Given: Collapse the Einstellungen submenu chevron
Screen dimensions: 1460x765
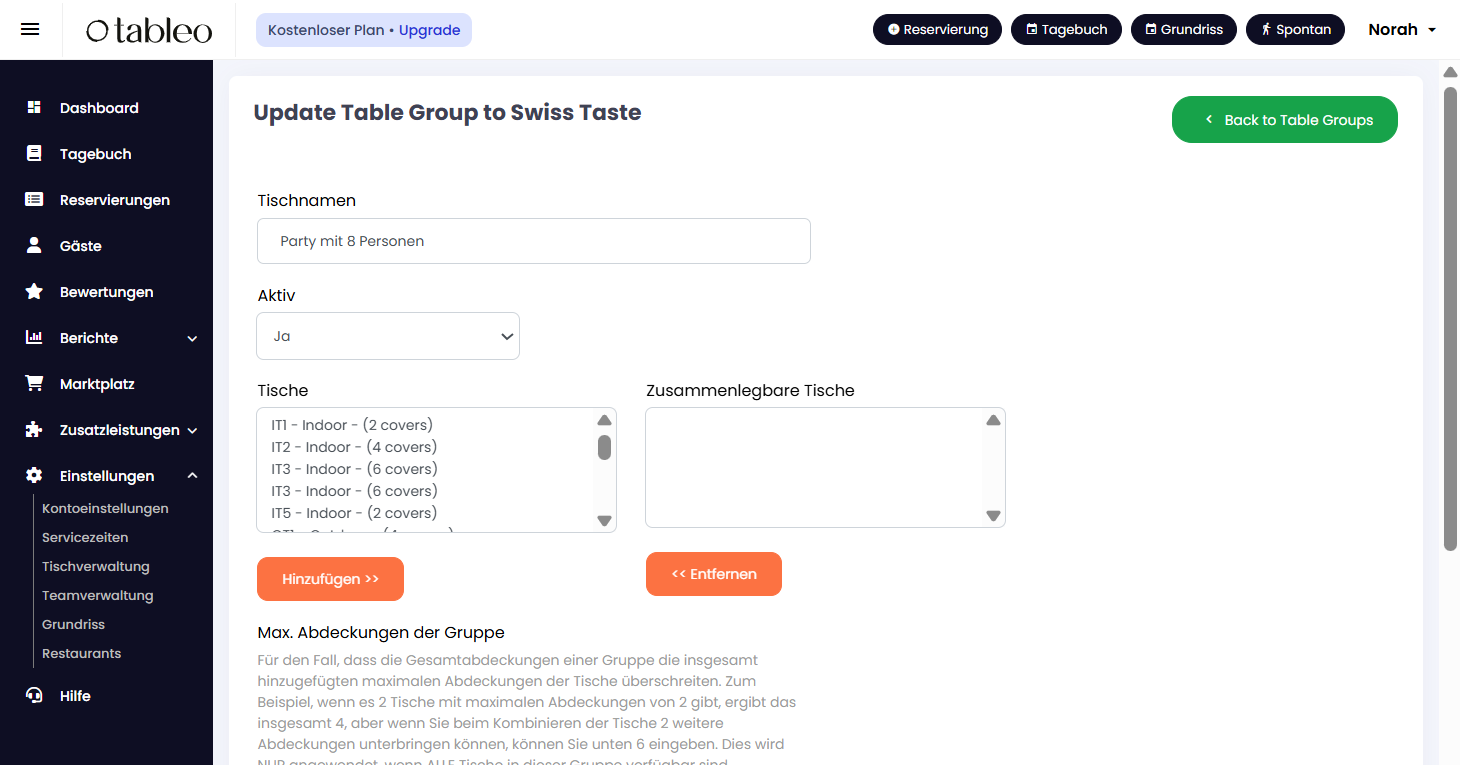Looking at the screenshot, I should [x=192, y=476].
